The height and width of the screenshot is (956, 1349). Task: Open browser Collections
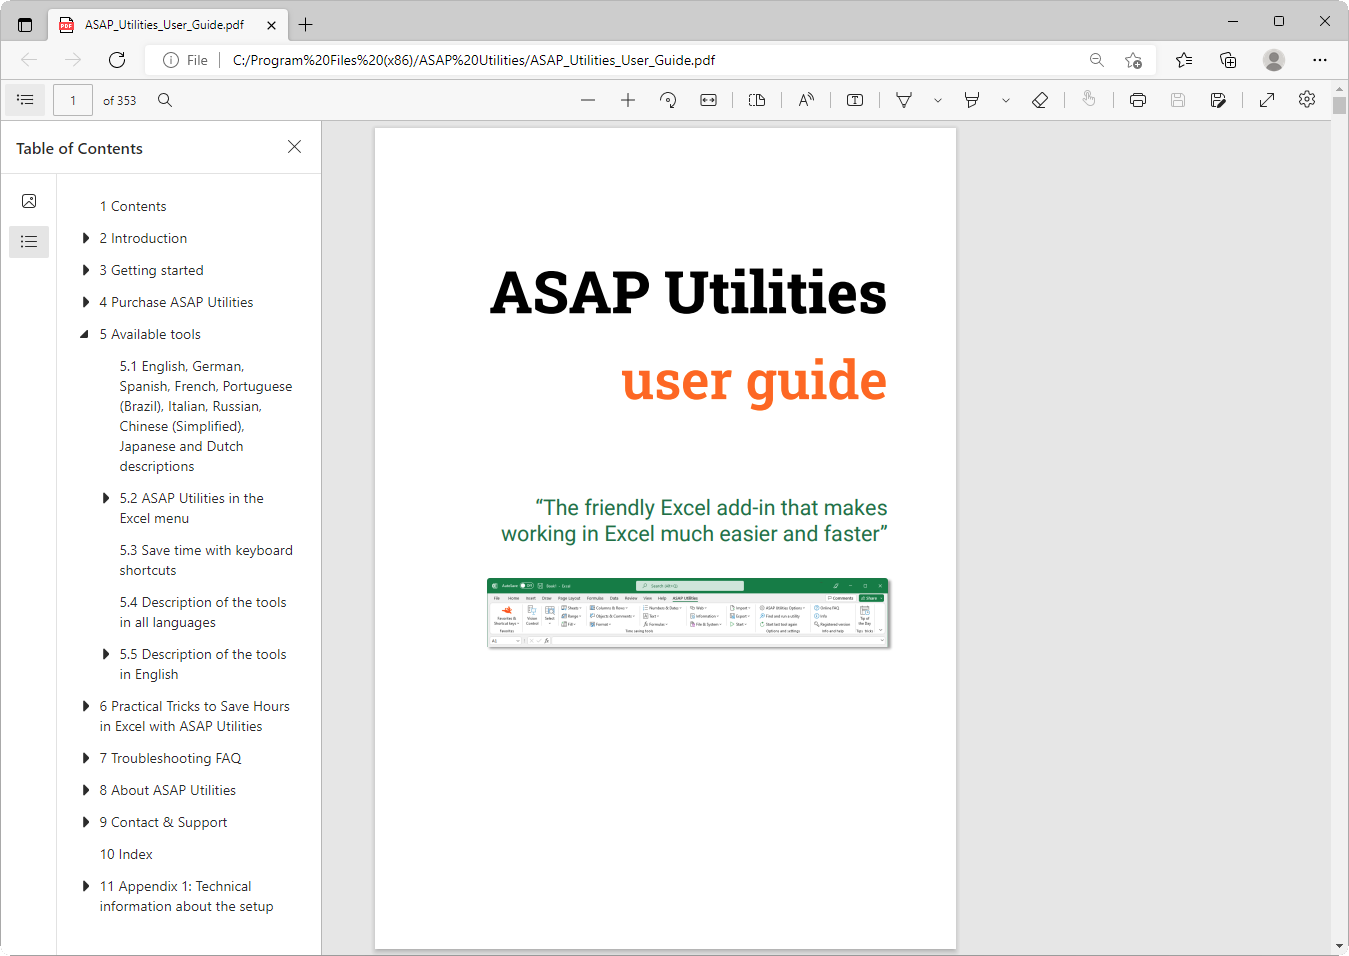pyautogui.click(x=1228, y=60)
